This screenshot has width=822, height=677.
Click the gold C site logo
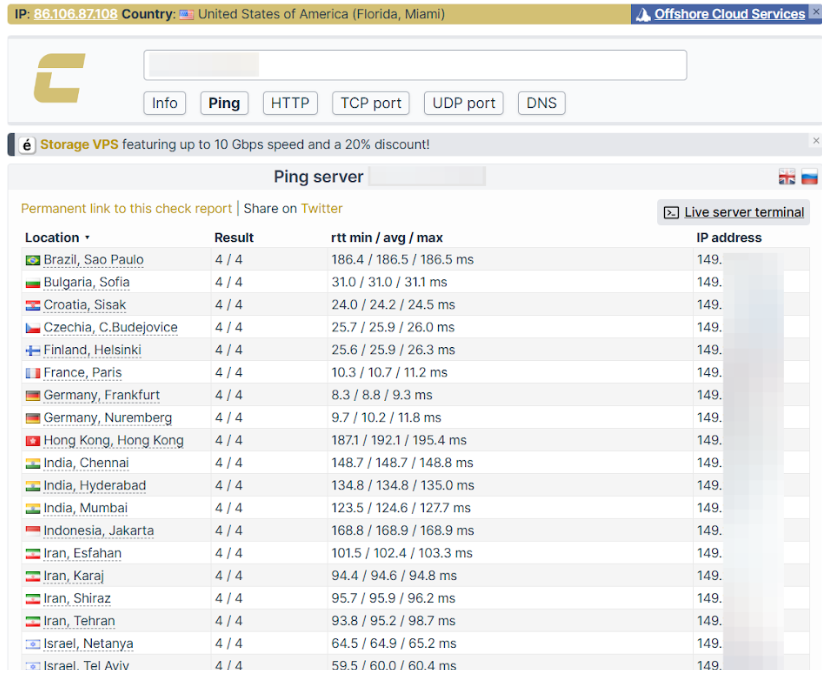(x=59, y=78)
